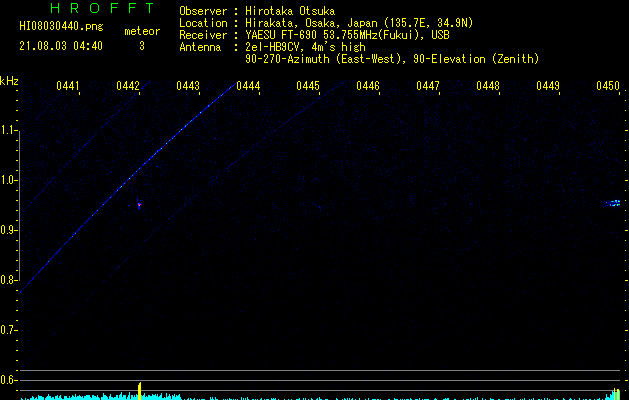Click the 0.8 kHz frequency label
Image resolution: width=629 pixels, height=400 pixels.
tap(8, 280)
